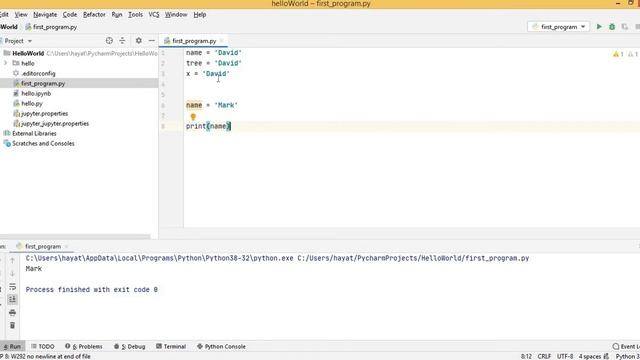Open the Run tool window button
This screenshot has width=640, height=360.
click(x=12, y=346)
